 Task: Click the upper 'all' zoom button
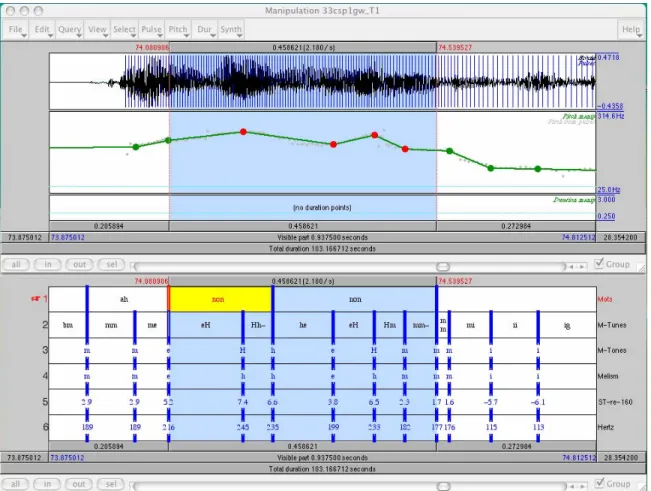click(16, 264)
